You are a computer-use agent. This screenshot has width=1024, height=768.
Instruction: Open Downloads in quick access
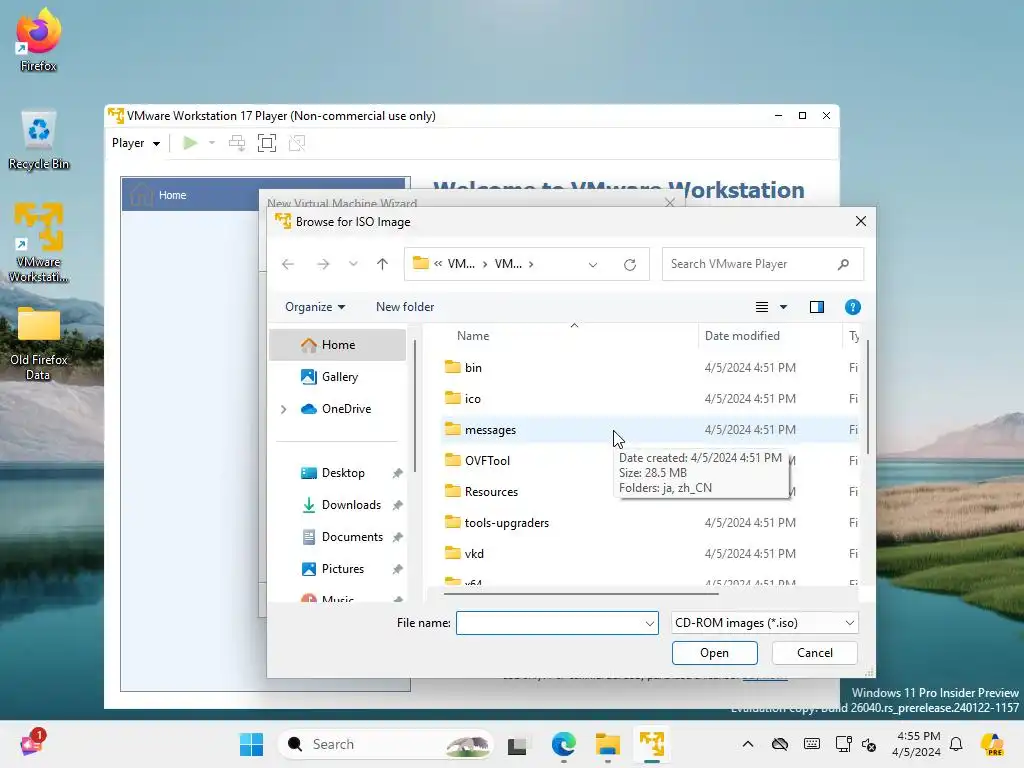tap(351, 505)
